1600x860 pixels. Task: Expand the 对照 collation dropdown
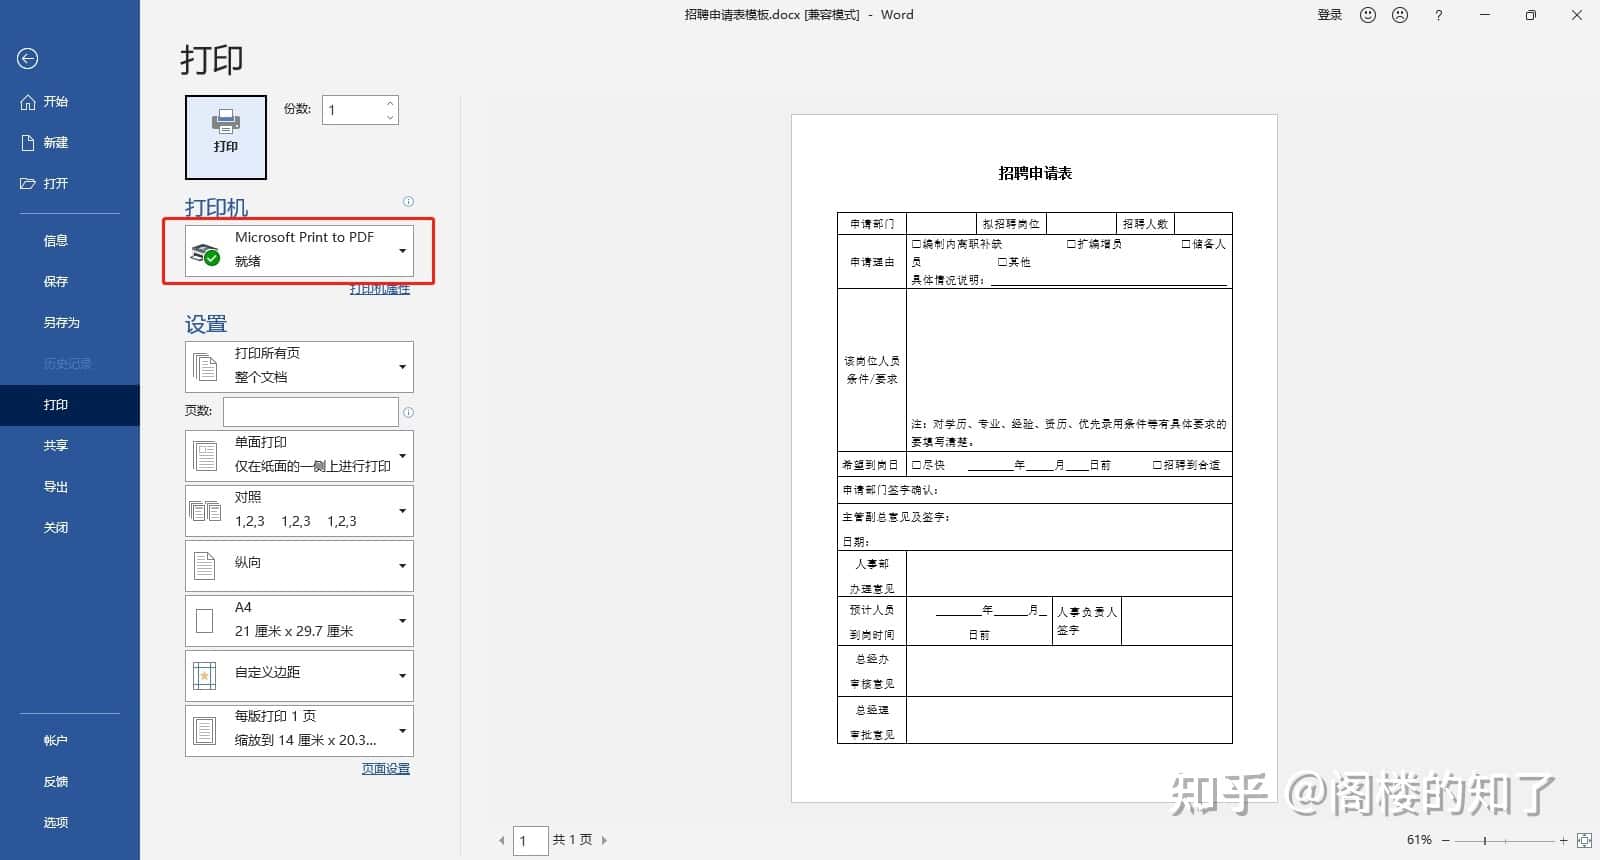299,510
